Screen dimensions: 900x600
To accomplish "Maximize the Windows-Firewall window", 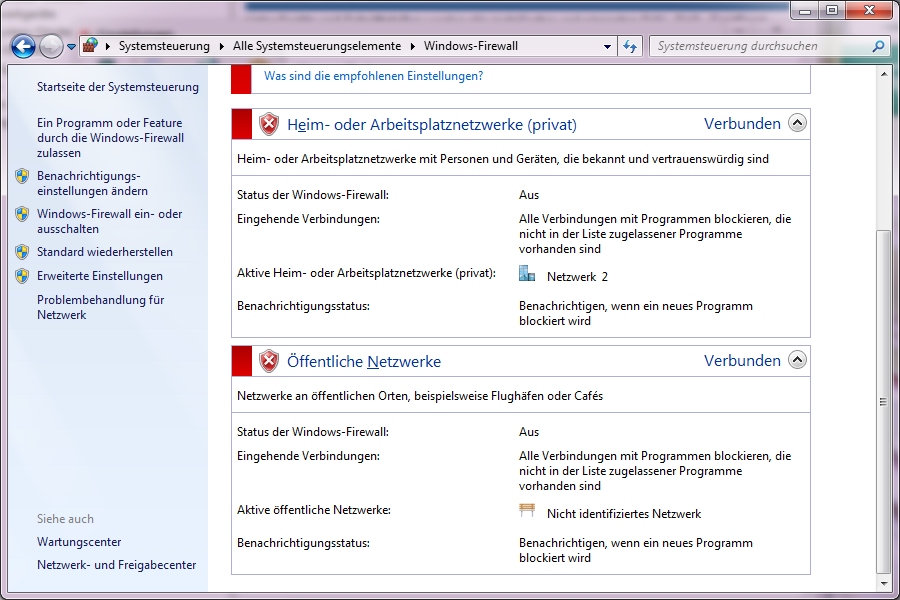I will tap(832, 10).
